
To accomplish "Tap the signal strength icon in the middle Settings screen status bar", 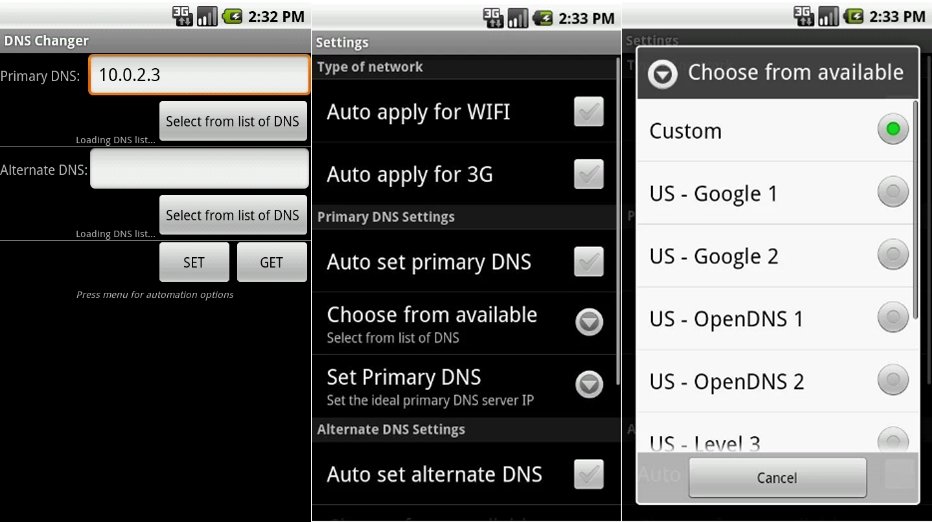I will [518, 18].
